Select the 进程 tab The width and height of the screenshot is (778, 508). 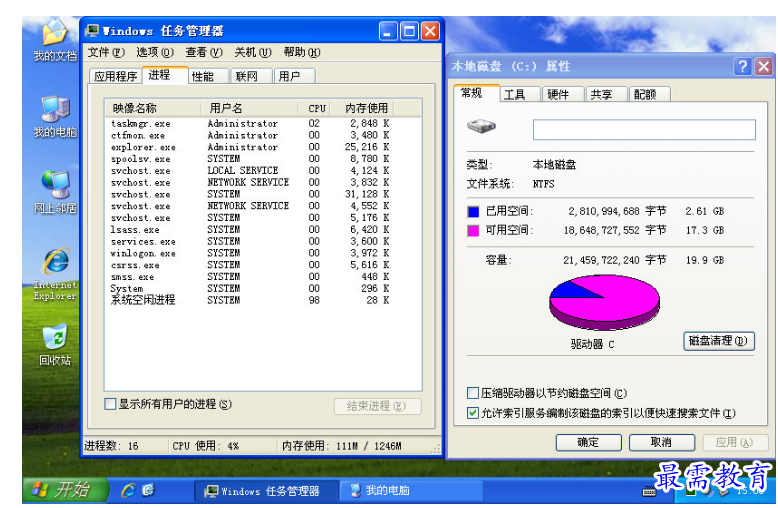pos(165,75)
